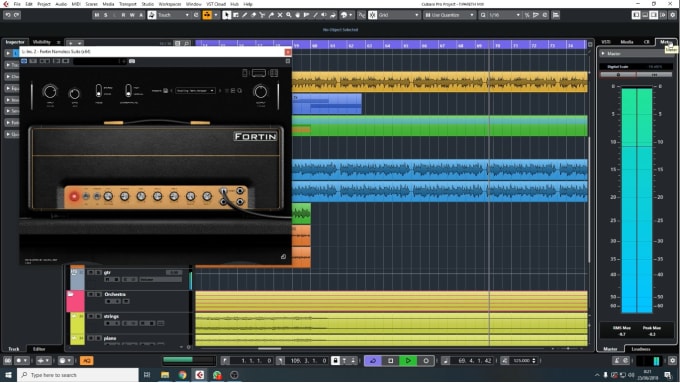Switch to the Editor tab at bottom left
The image size is (680, 383).
[x=39, y=349]
